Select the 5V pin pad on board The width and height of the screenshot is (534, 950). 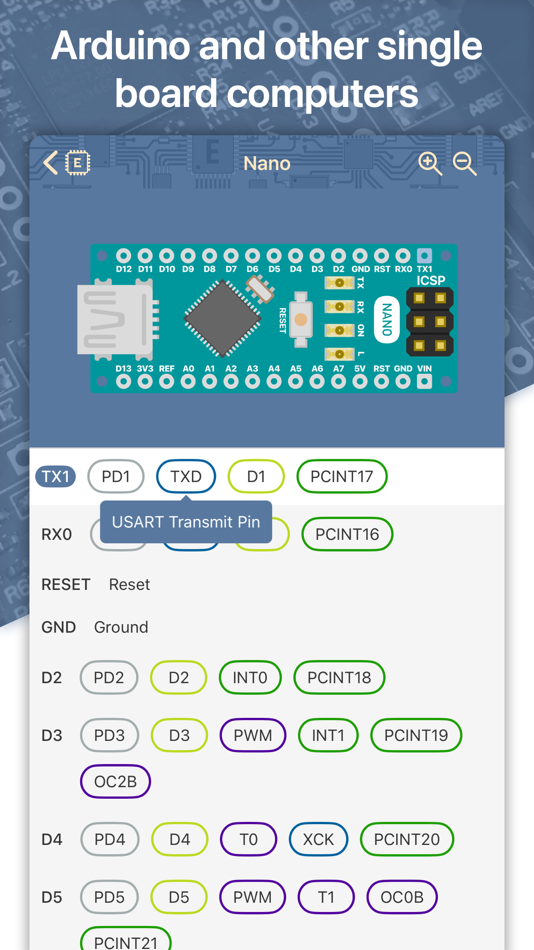point(360,381)
